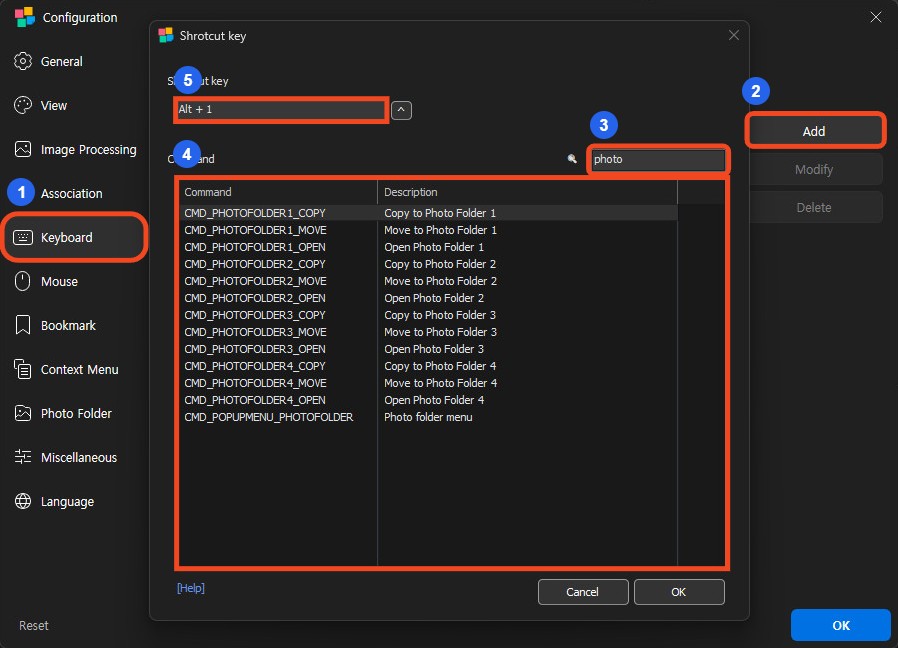This screenshot has width=898, height=648.
Task: Close the Shrotcut key dialog
Action: 734,36
